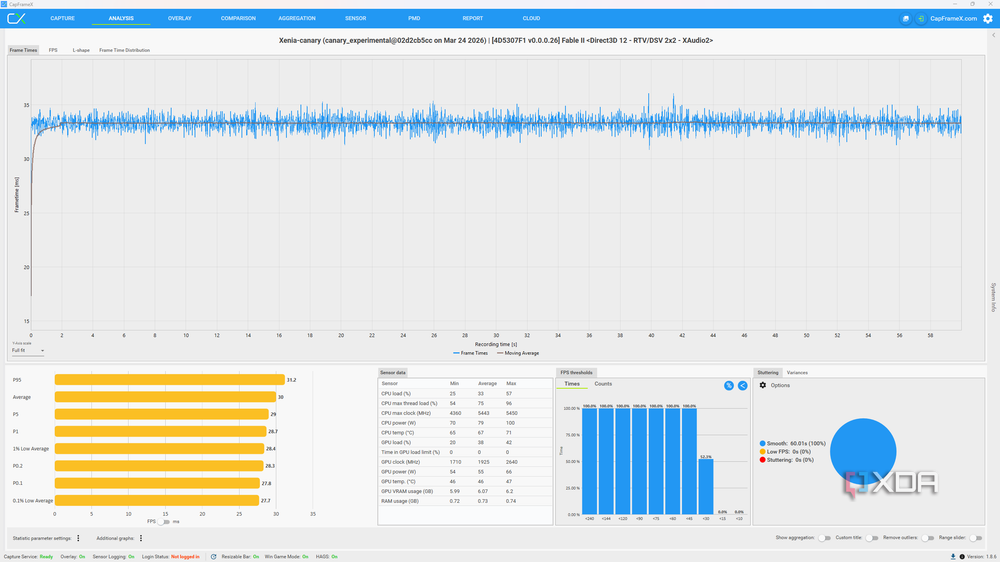This screenshot has height=562, width=1000.
Task: Click the refresh icon in status bar
Action: click(x=213, y=556)
